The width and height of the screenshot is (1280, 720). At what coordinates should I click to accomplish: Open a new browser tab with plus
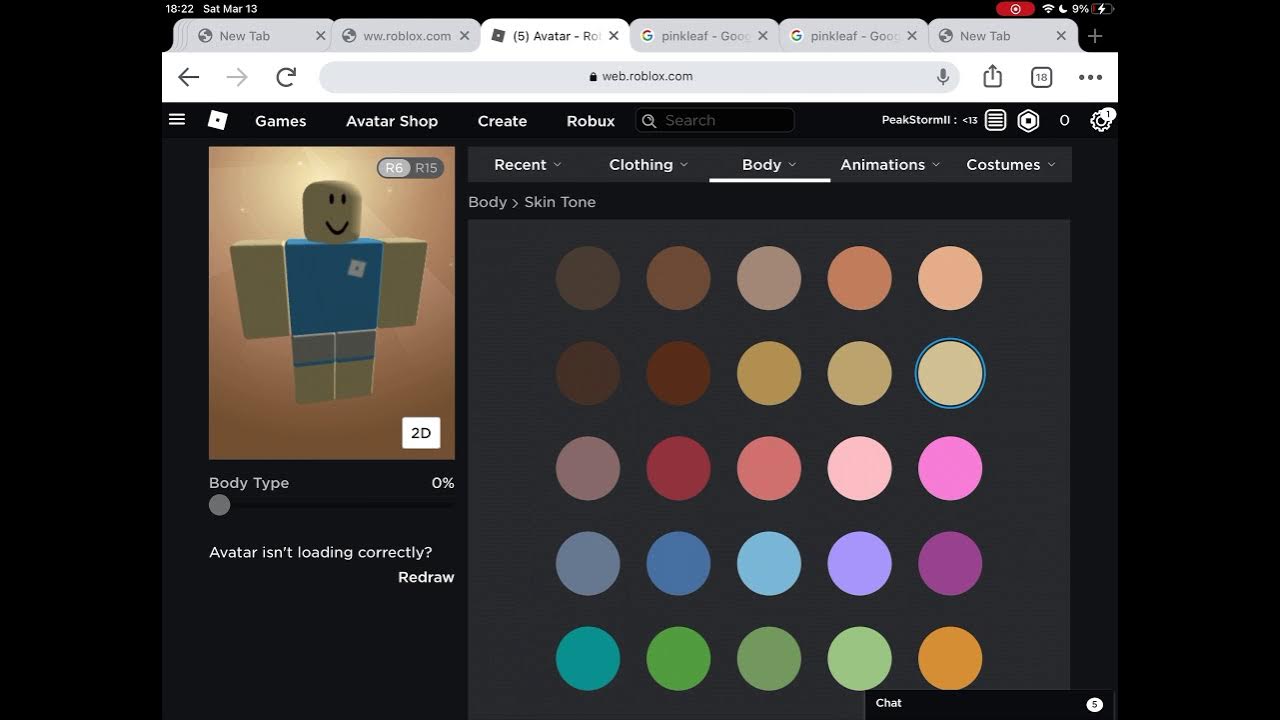pos(1095,36)
